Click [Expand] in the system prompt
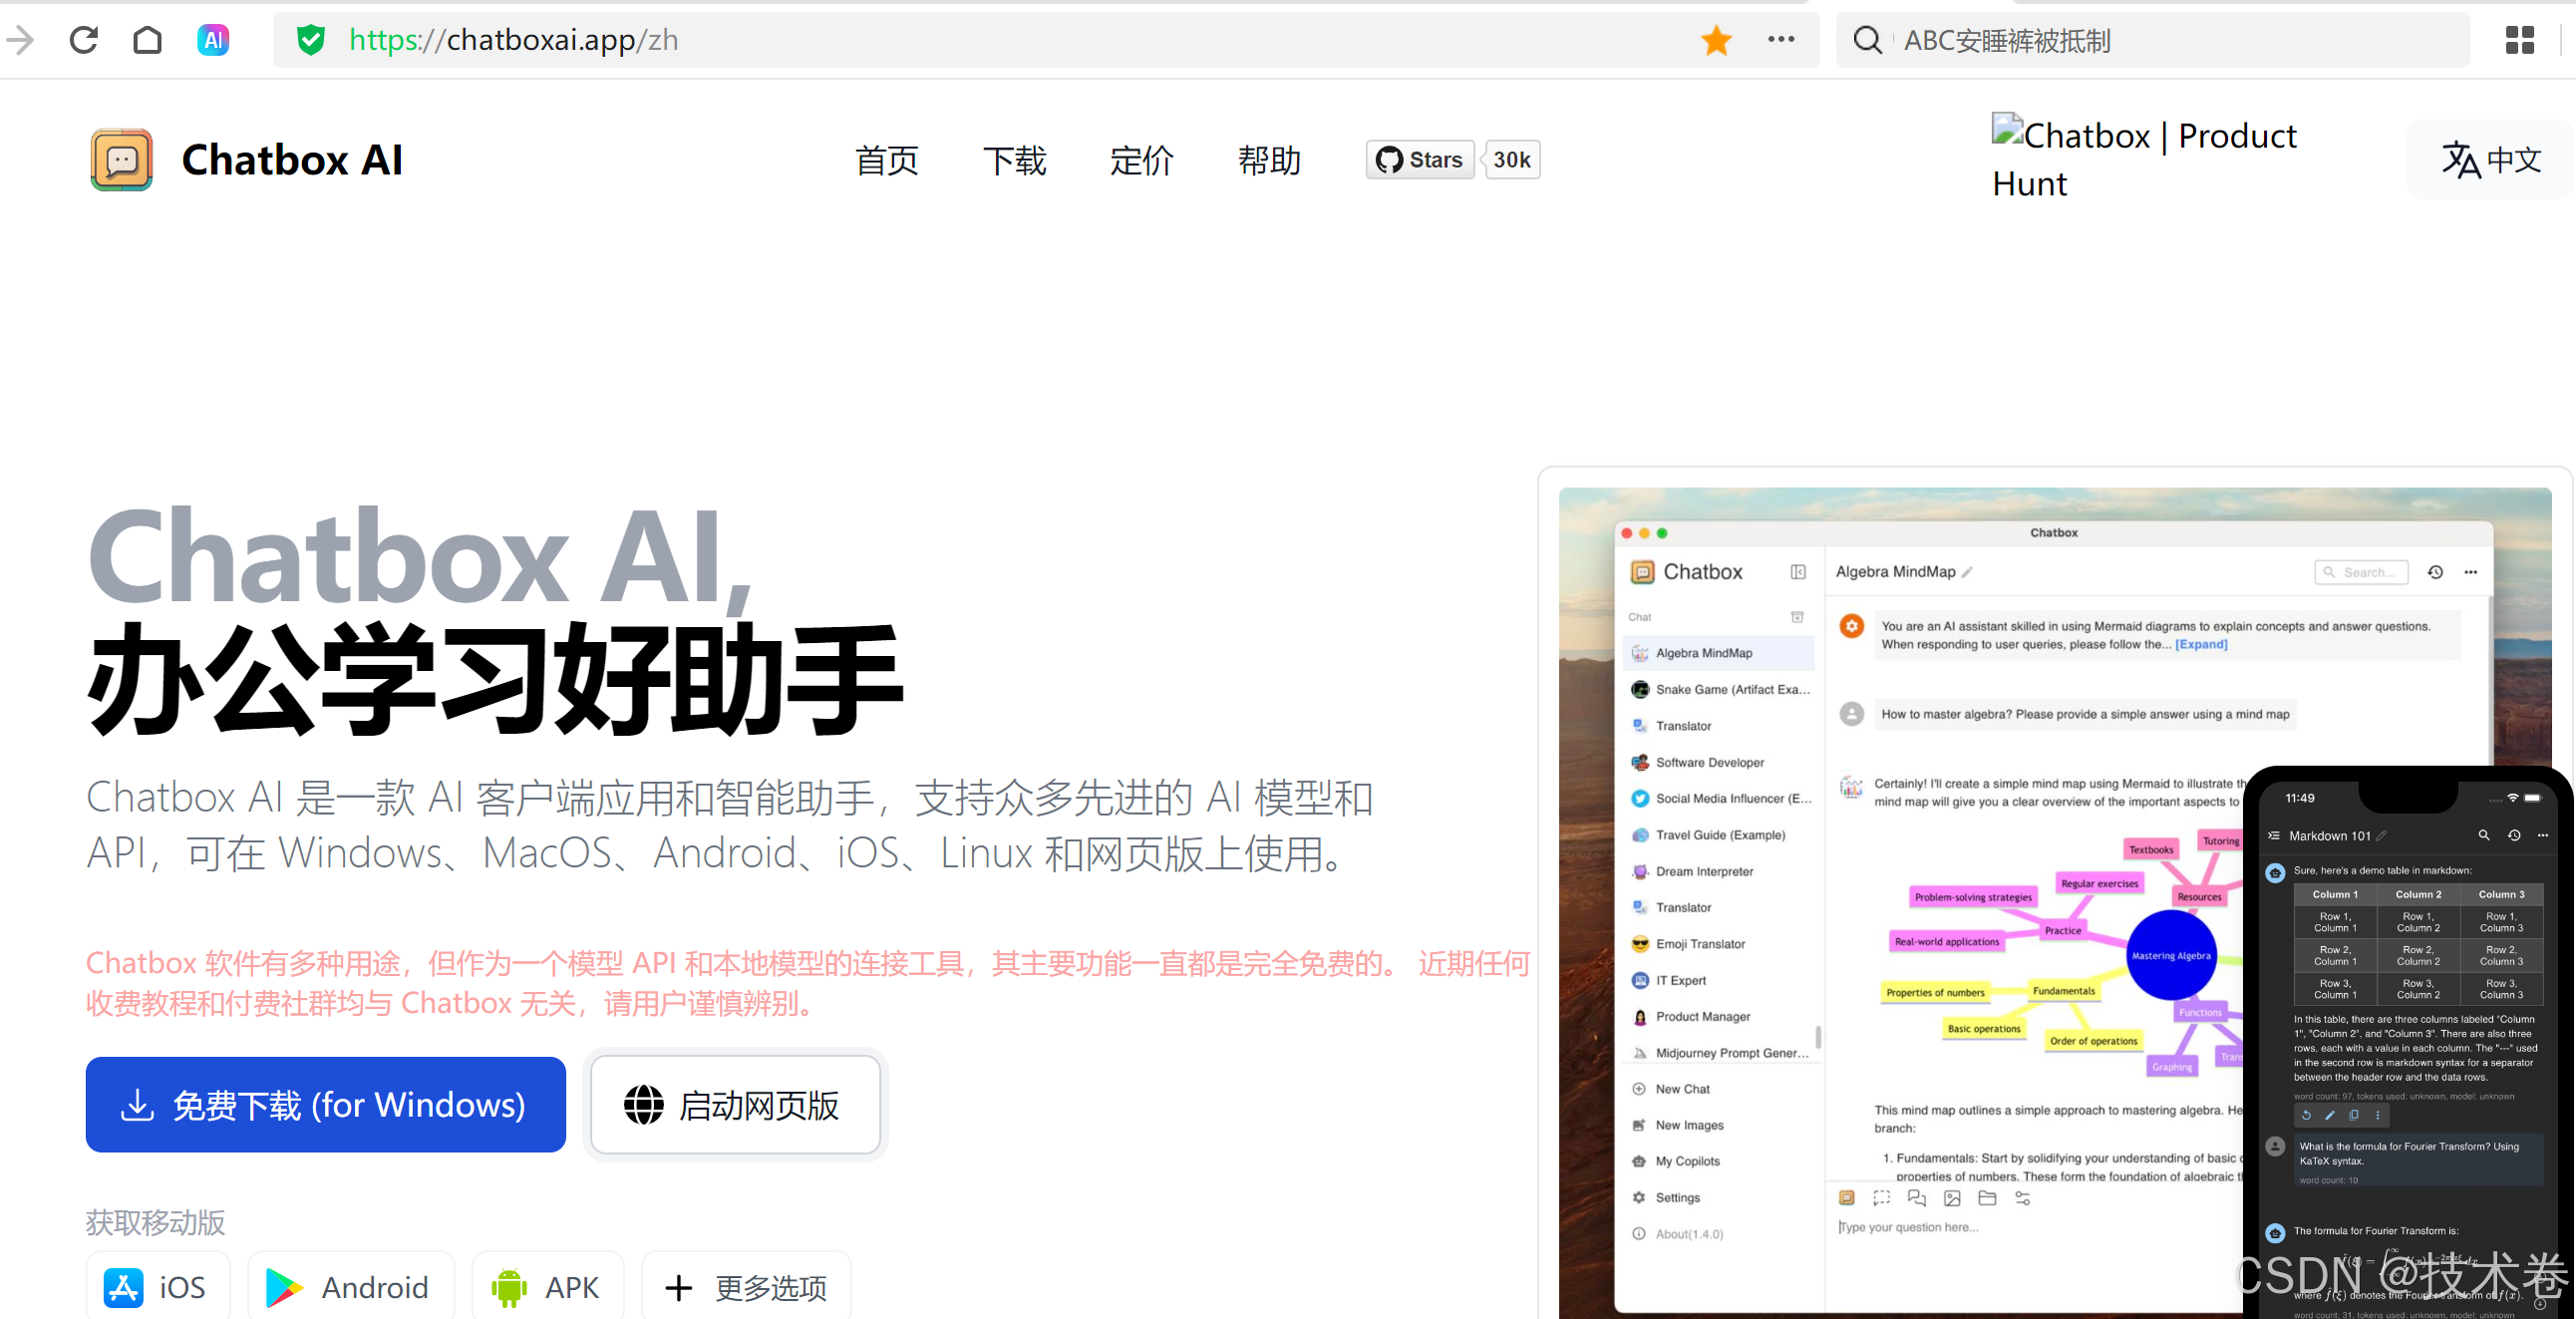Screen dimensions: 2576x1319 [2201, 644]
